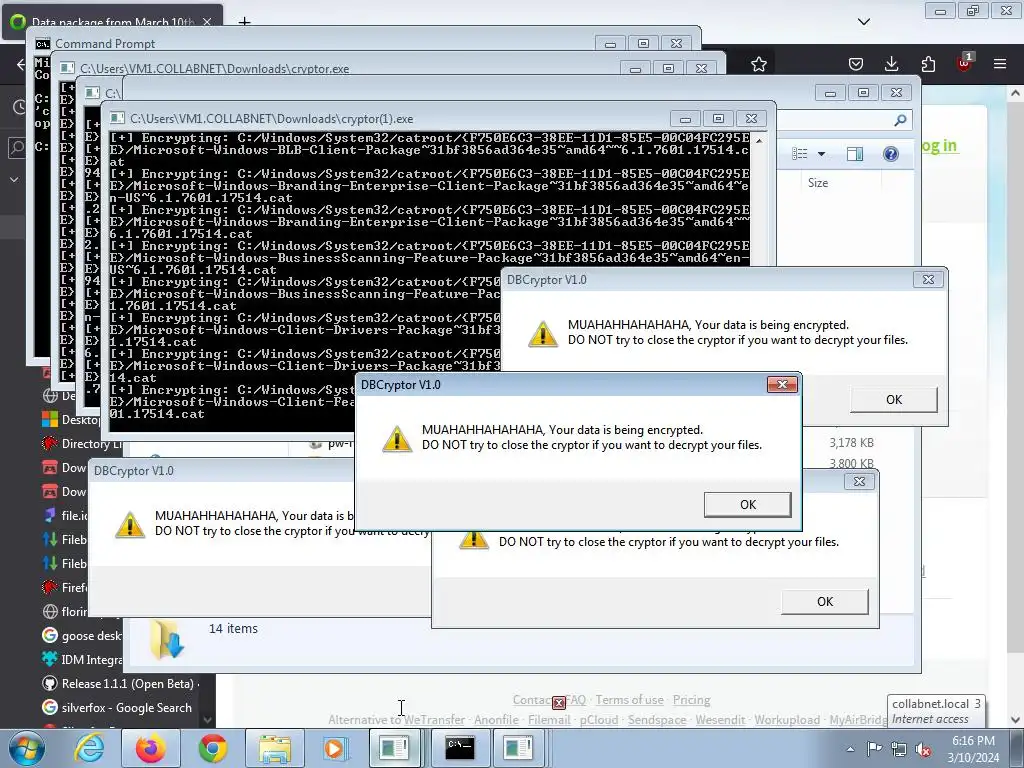Open Terms of use footer link

630,700
